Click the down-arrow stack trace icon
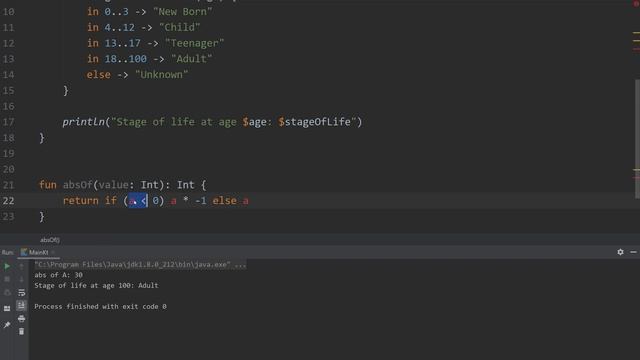Screen dimensions: 640x360 tap(21, 279)
